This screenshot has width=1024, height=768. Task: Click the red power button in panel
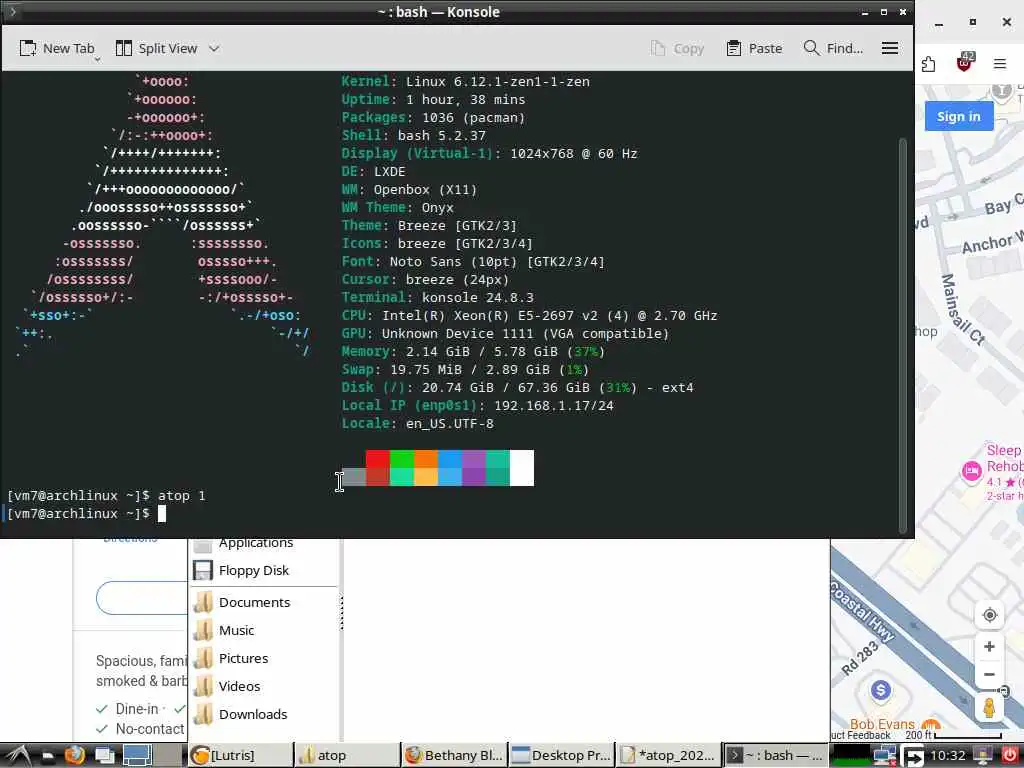pyautogui.click(x=1010, y=756)
